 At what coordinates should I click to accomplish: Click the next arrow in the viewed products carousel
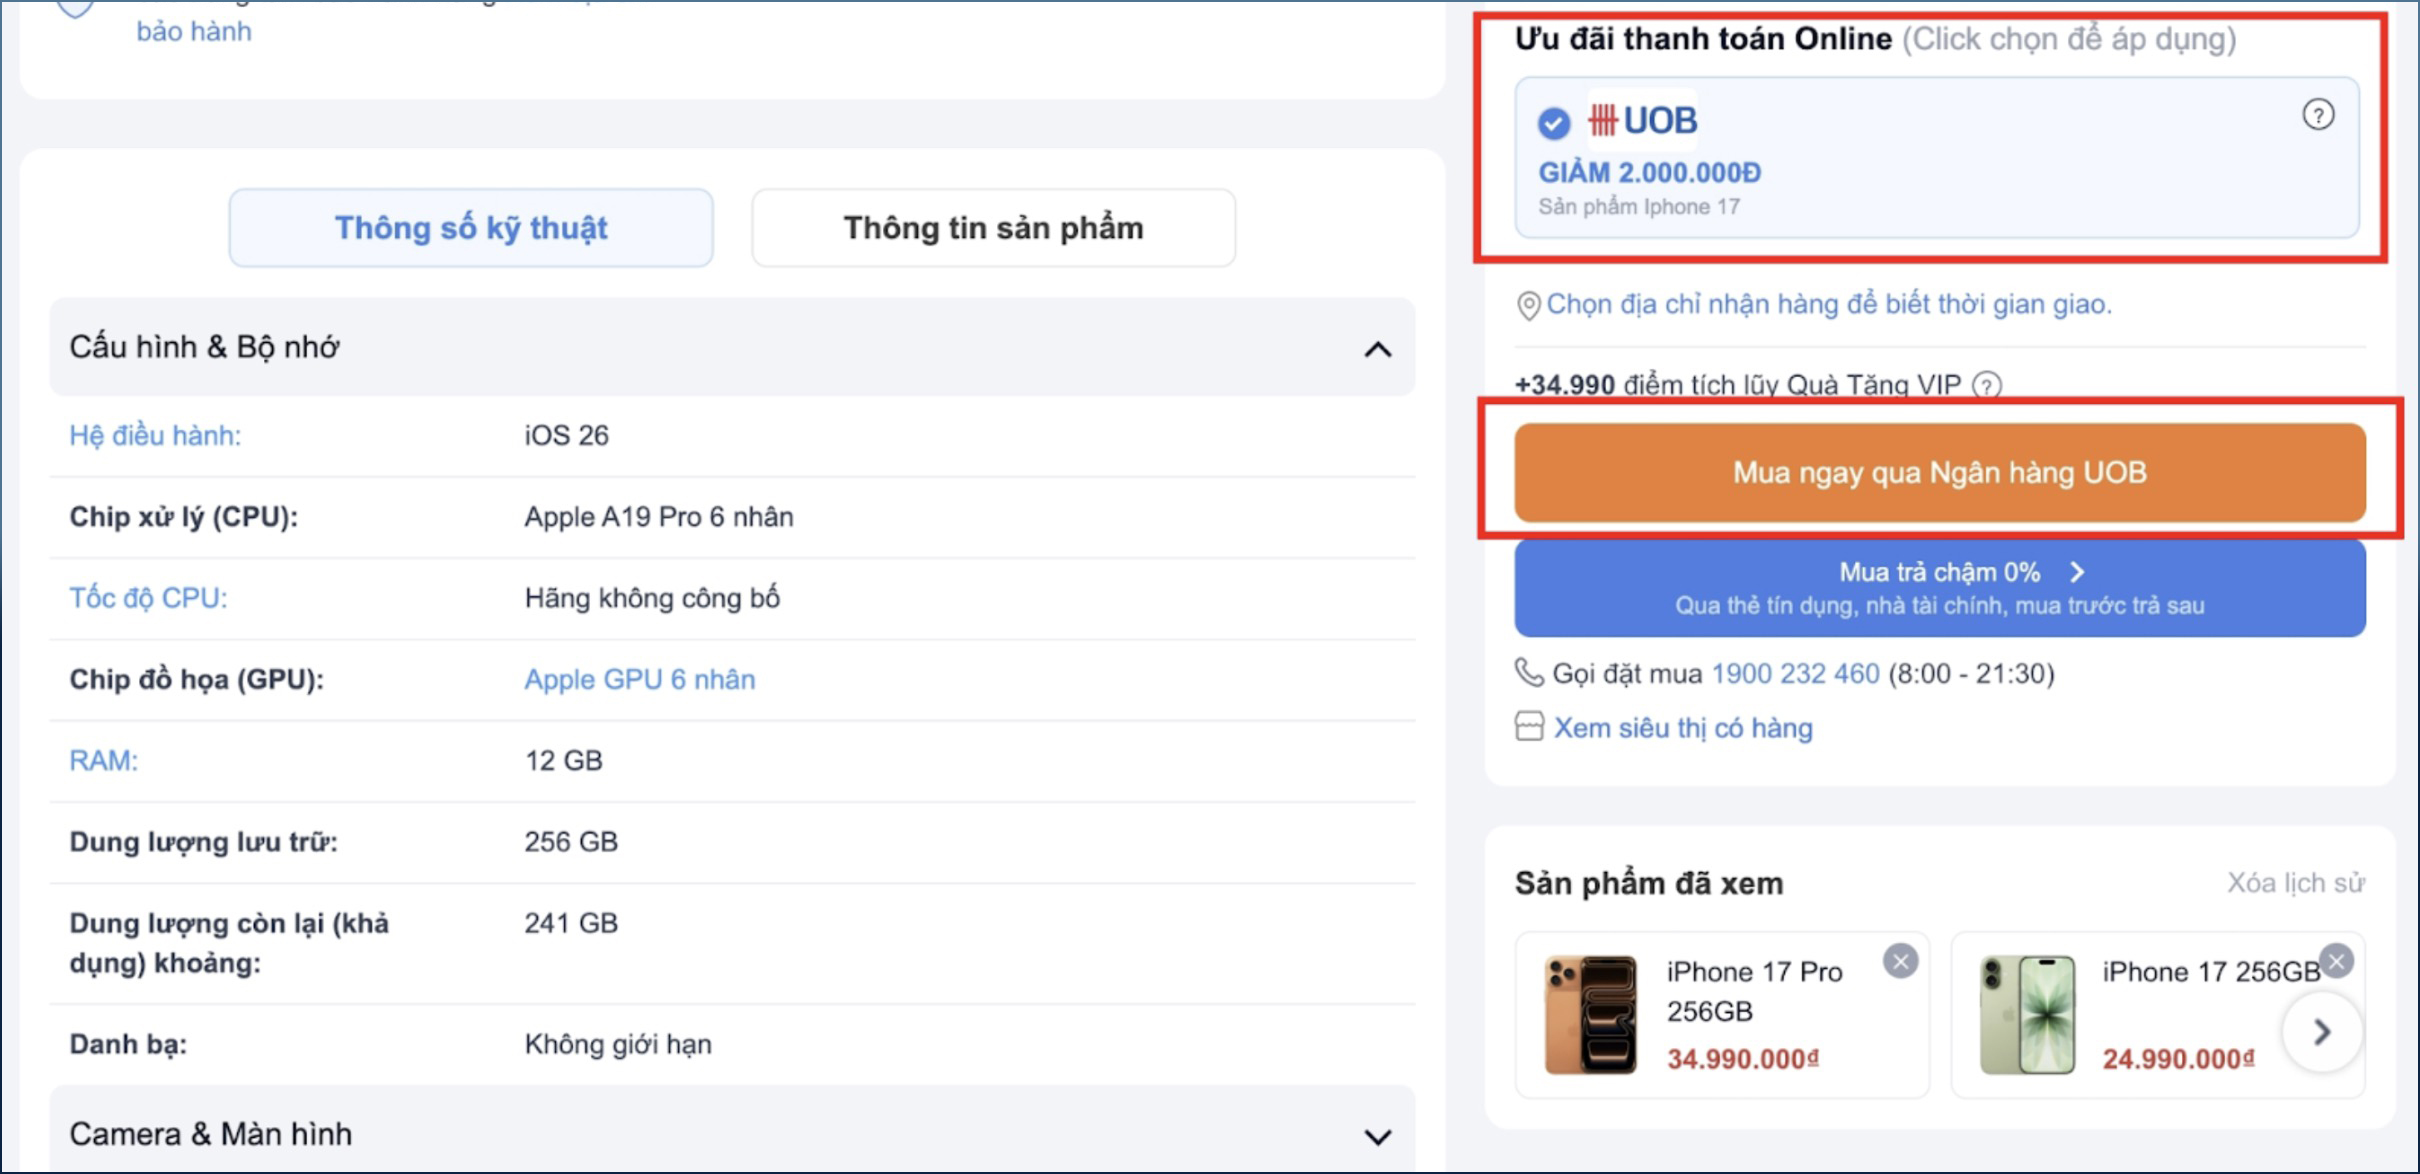(2322, 1031)
